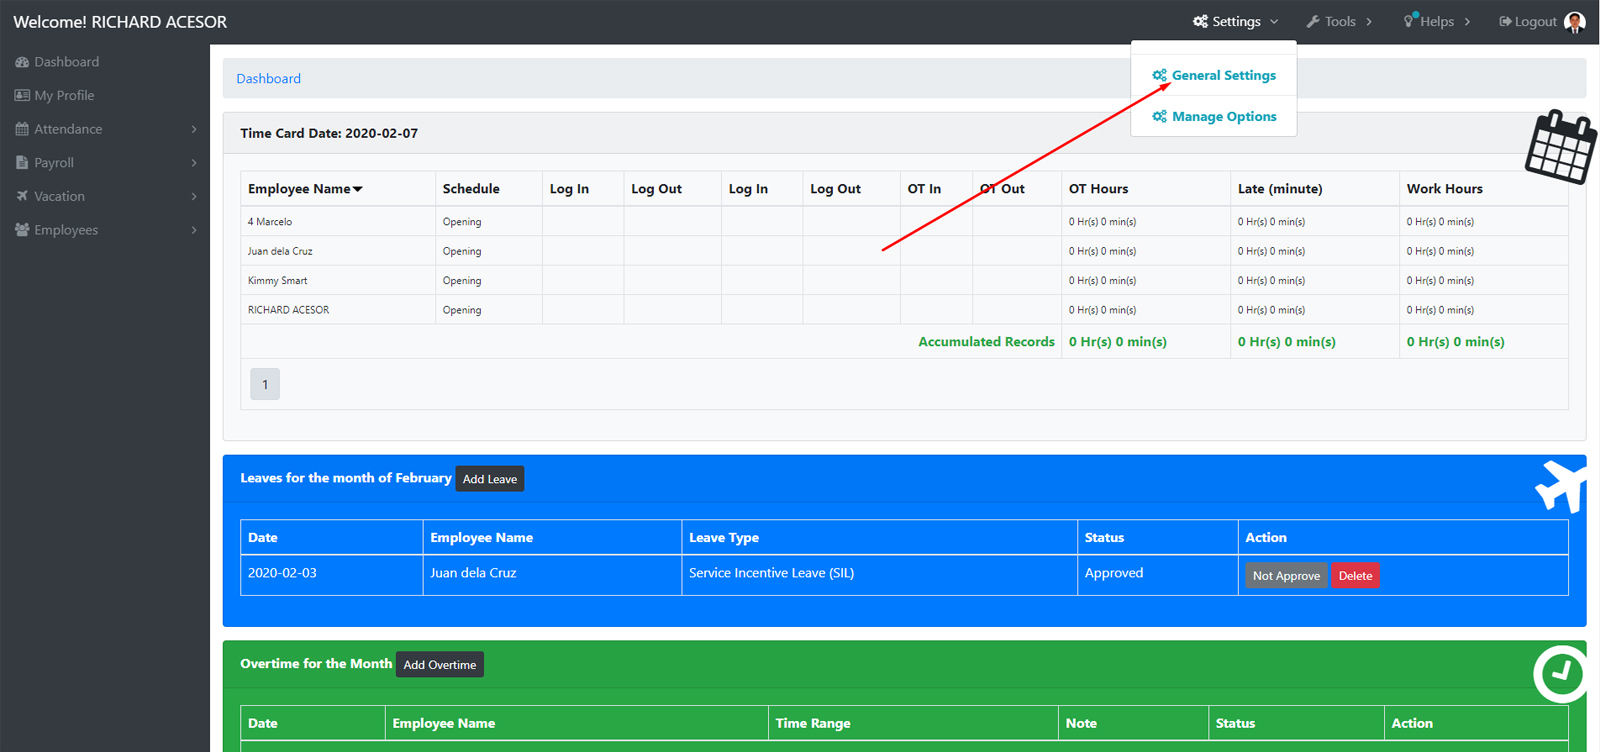Image resolution: width=1600 pixels, height=752 pixels.
Task: Expand the Vacation submenu chevron
Action: coord(194,196)
